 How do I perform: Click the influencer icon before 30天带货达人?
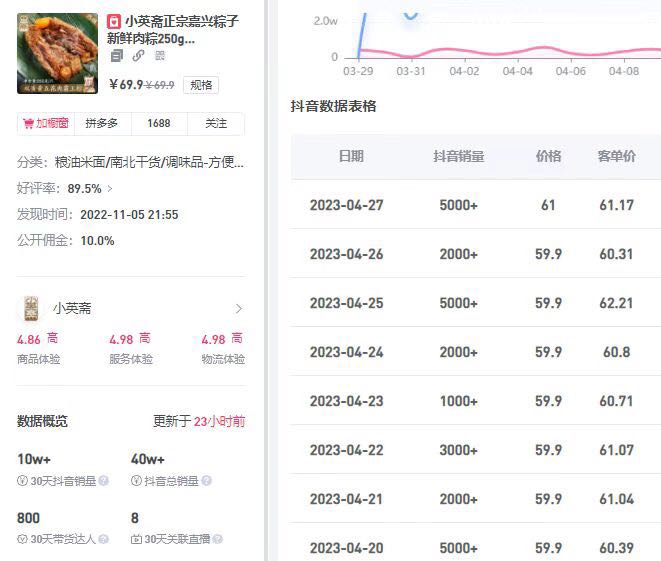click(22, 539)
